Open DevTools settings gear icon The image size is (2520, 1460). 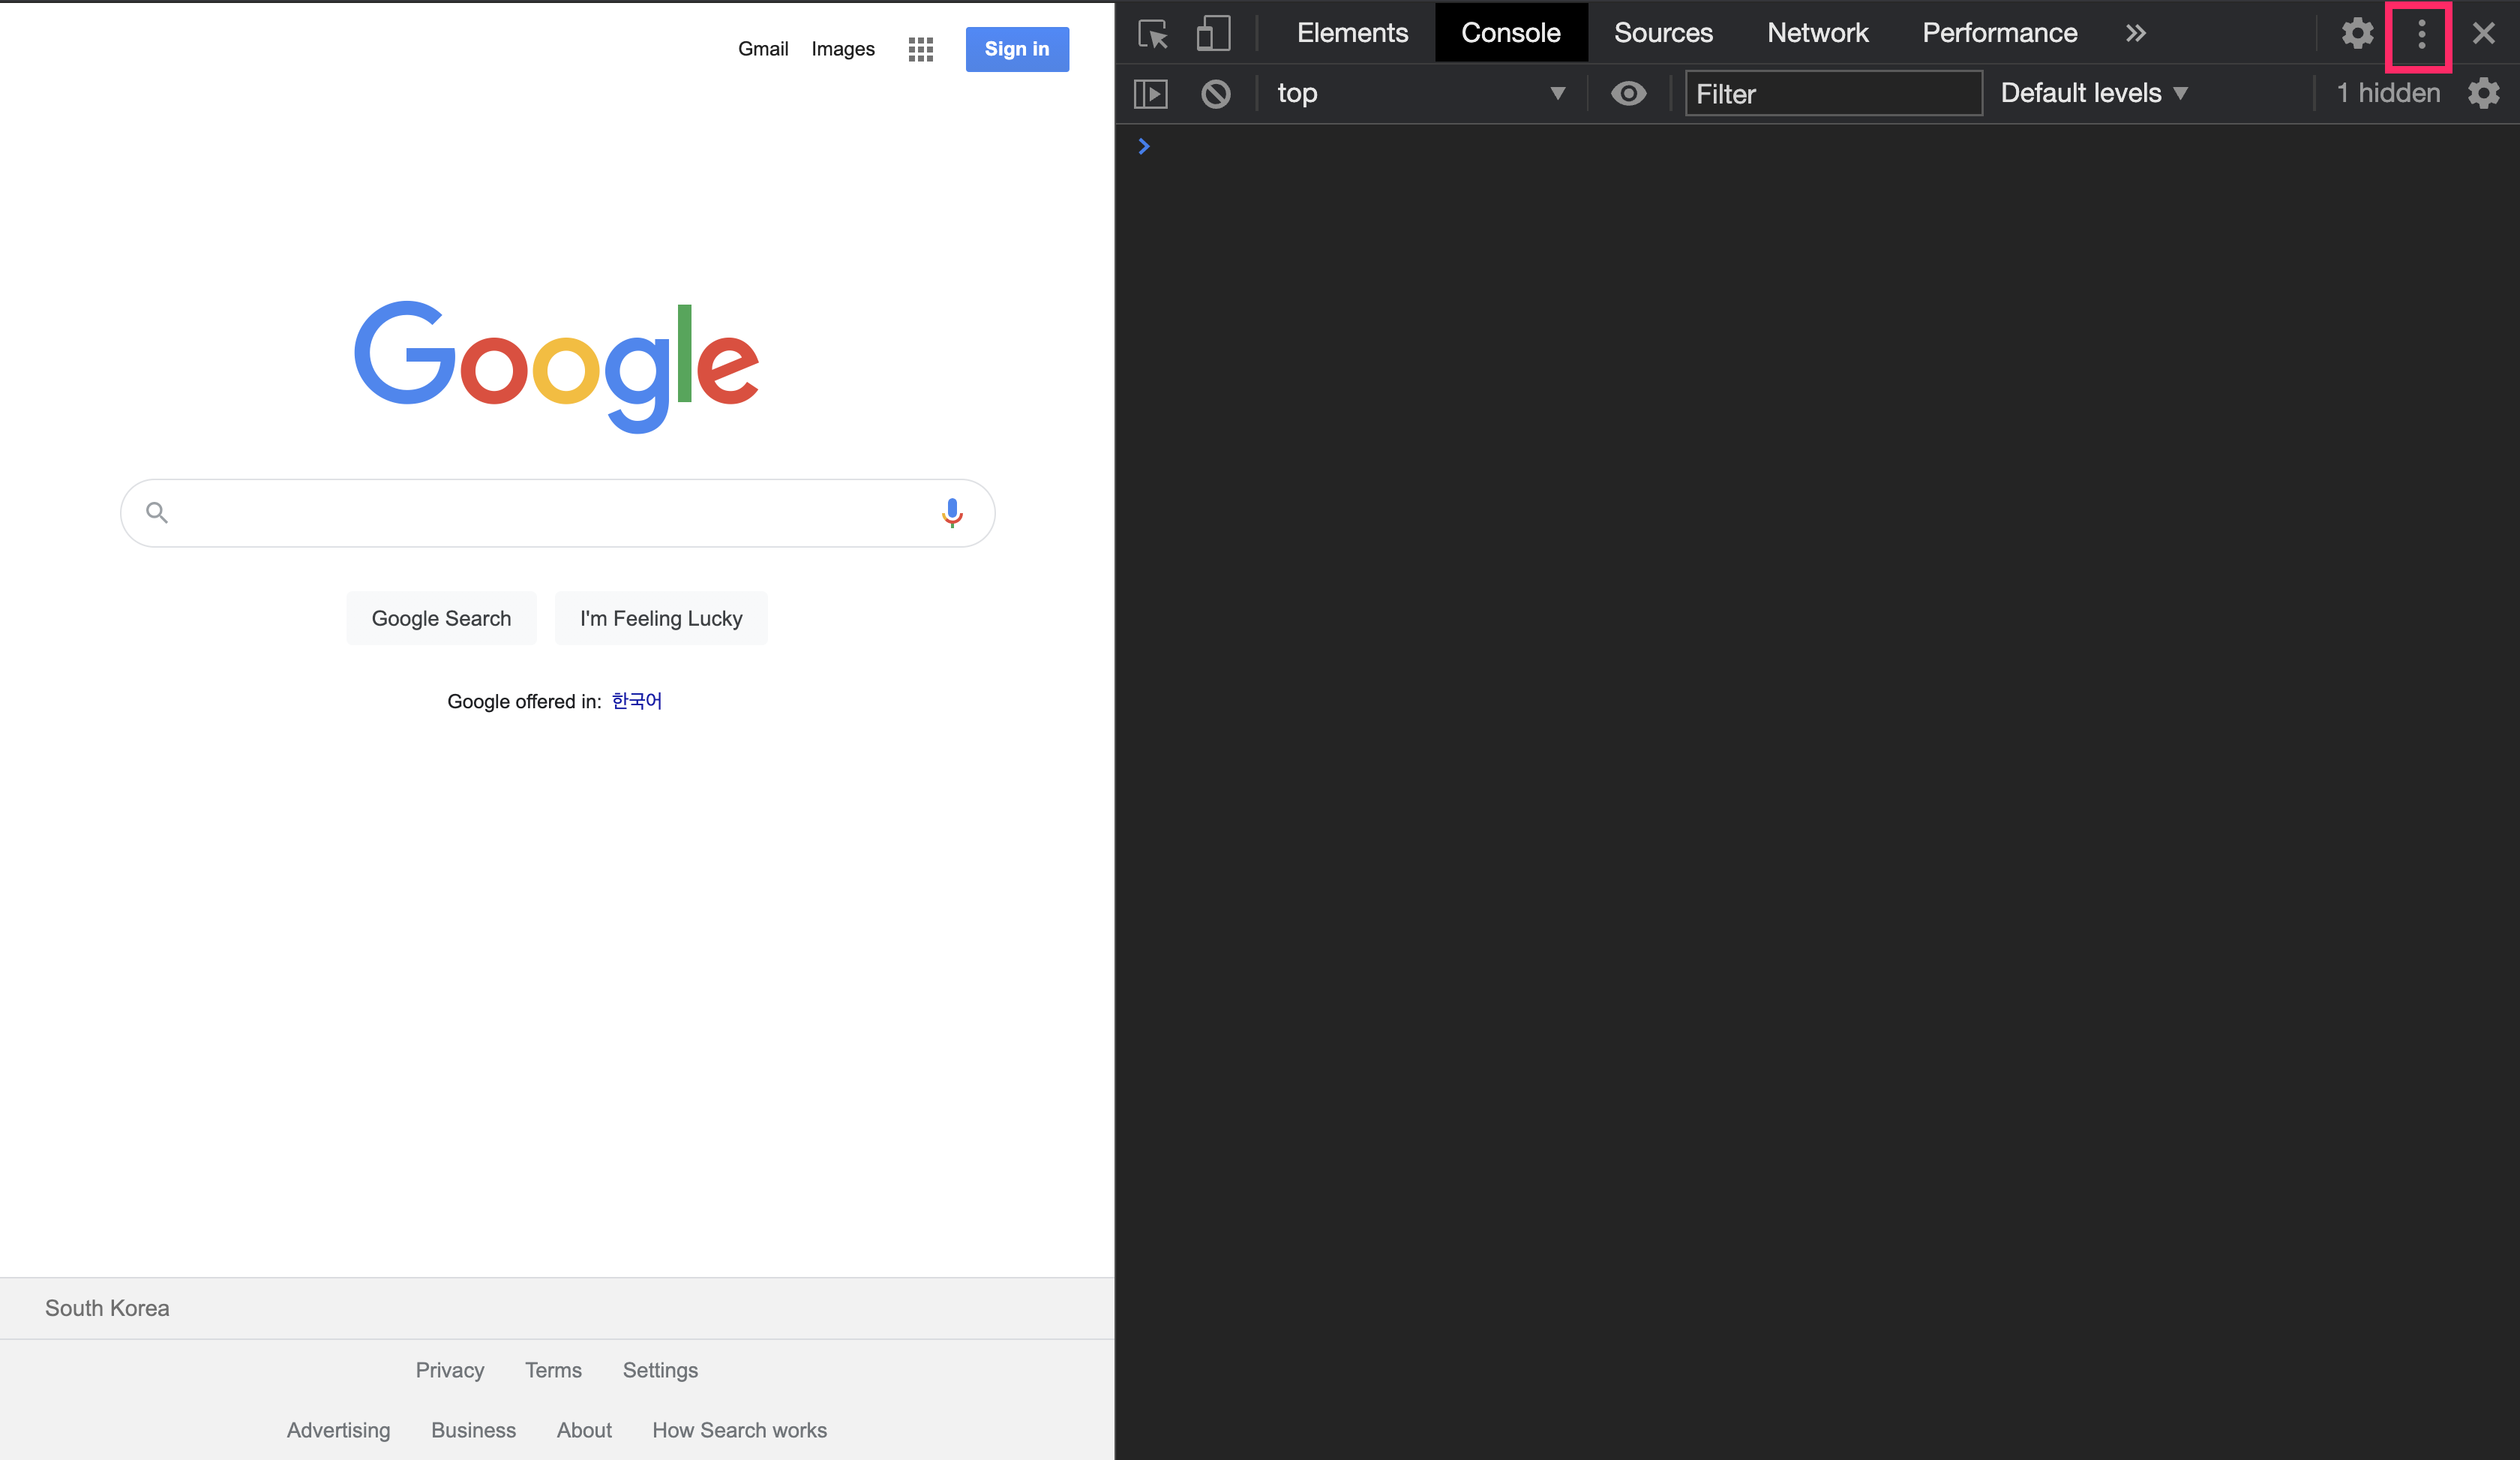pyautogui.click(x=2357, y=34)
